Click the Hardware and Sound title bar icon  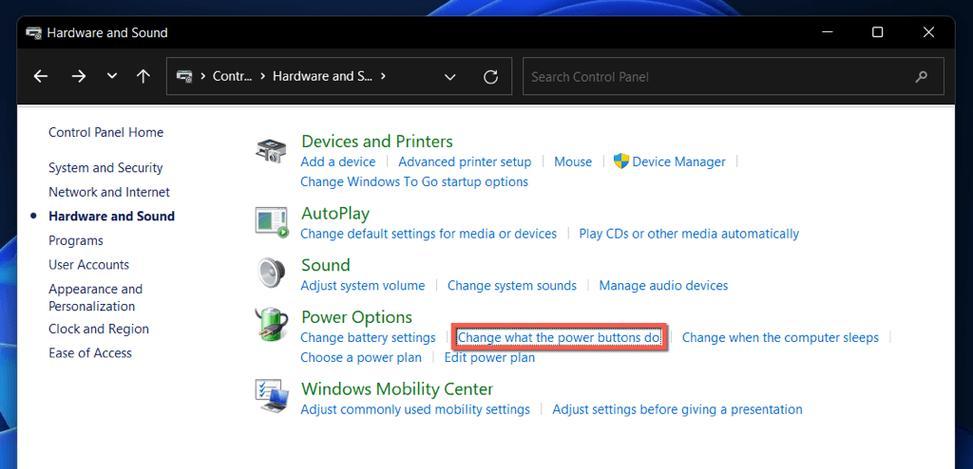[34, 33]
